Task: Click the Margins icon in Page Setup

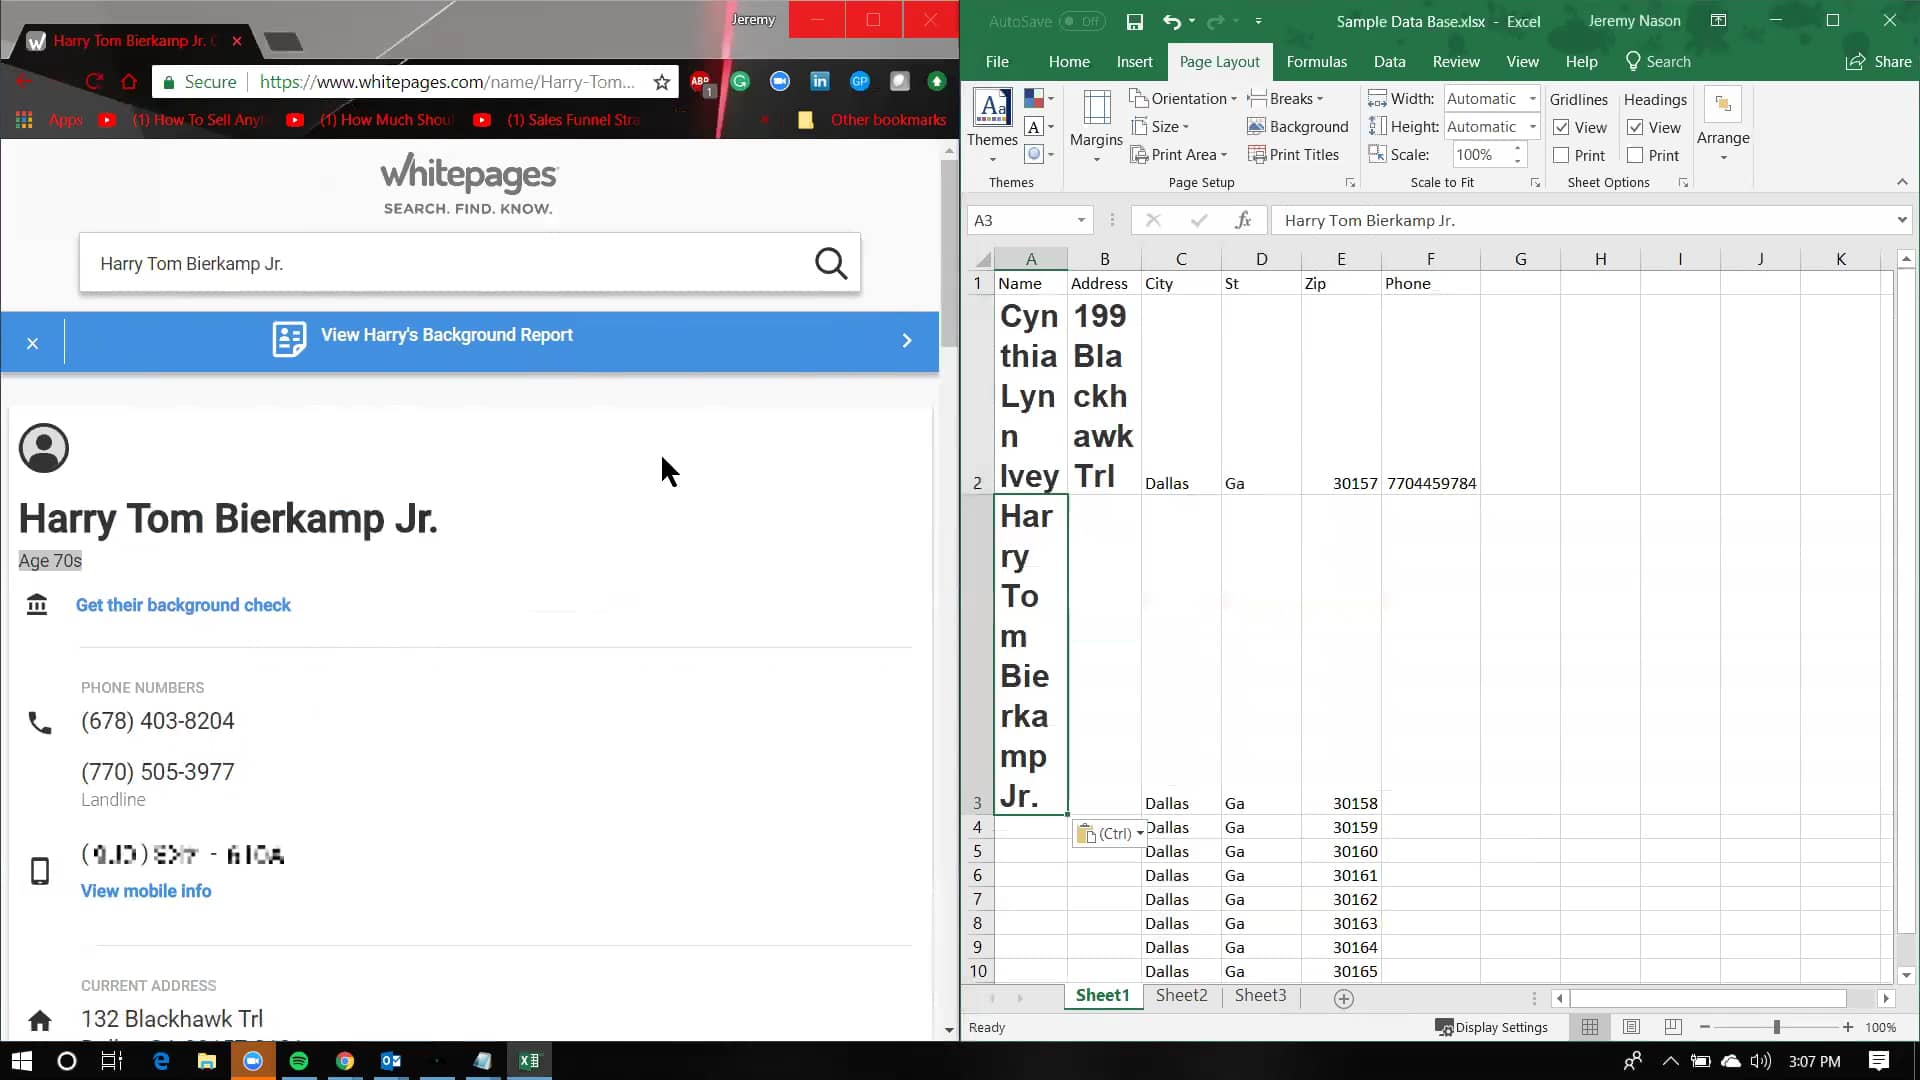Action: (1096, 110)
